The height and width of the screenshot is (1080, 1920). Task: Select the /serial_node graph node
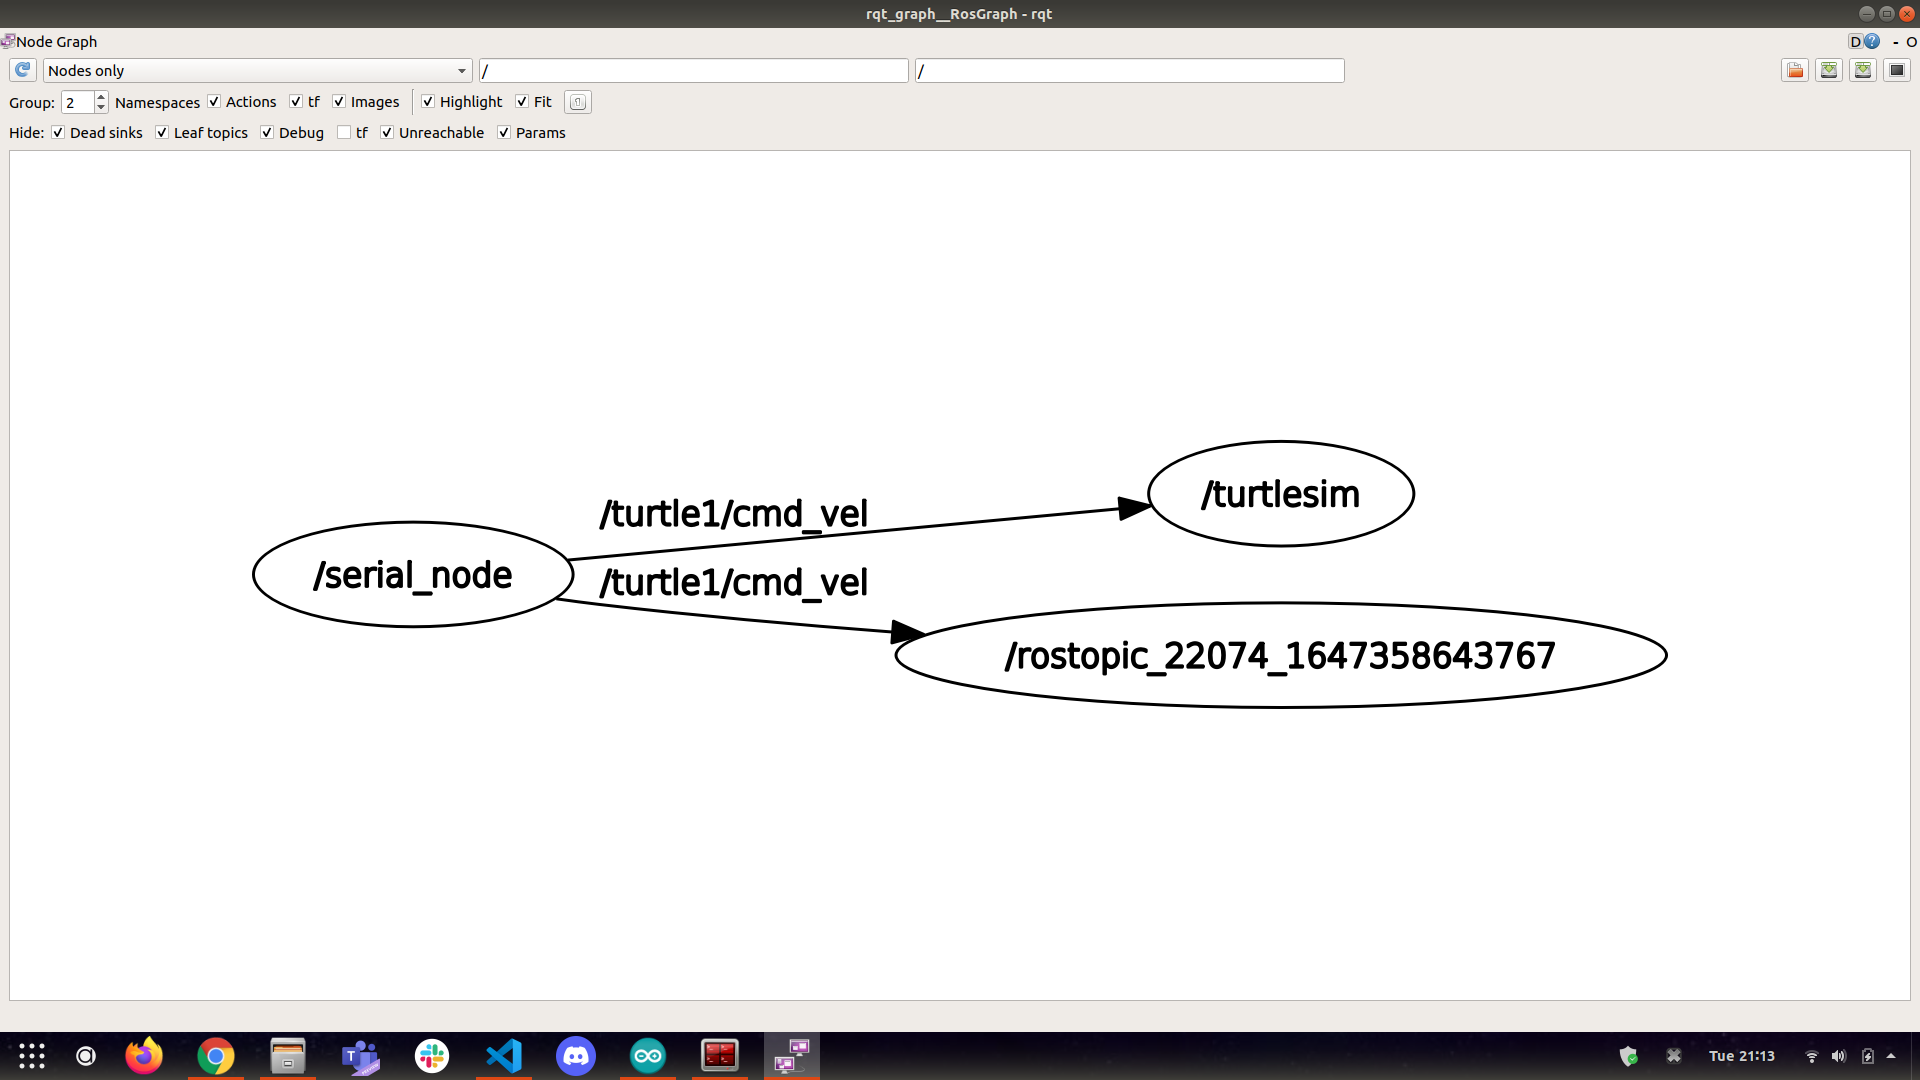[413, 575]
